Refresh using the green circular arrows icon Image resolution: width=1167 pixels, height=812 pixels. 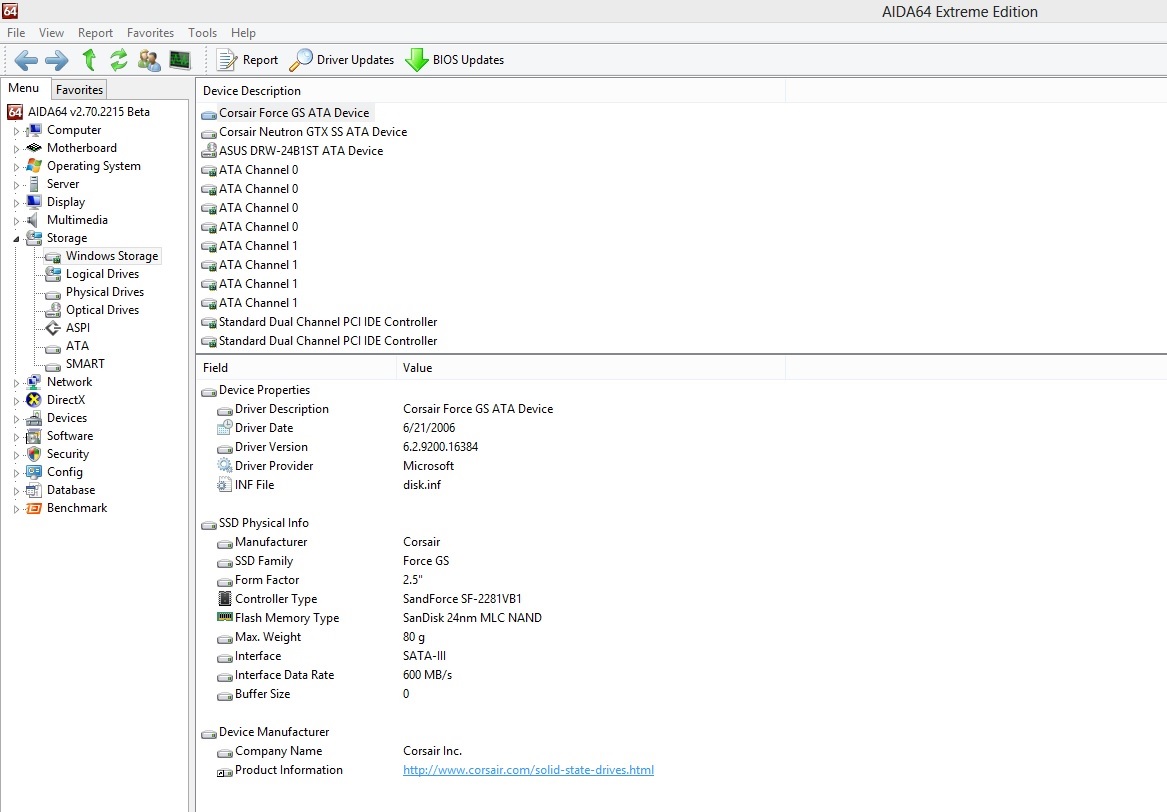[119, 60]
